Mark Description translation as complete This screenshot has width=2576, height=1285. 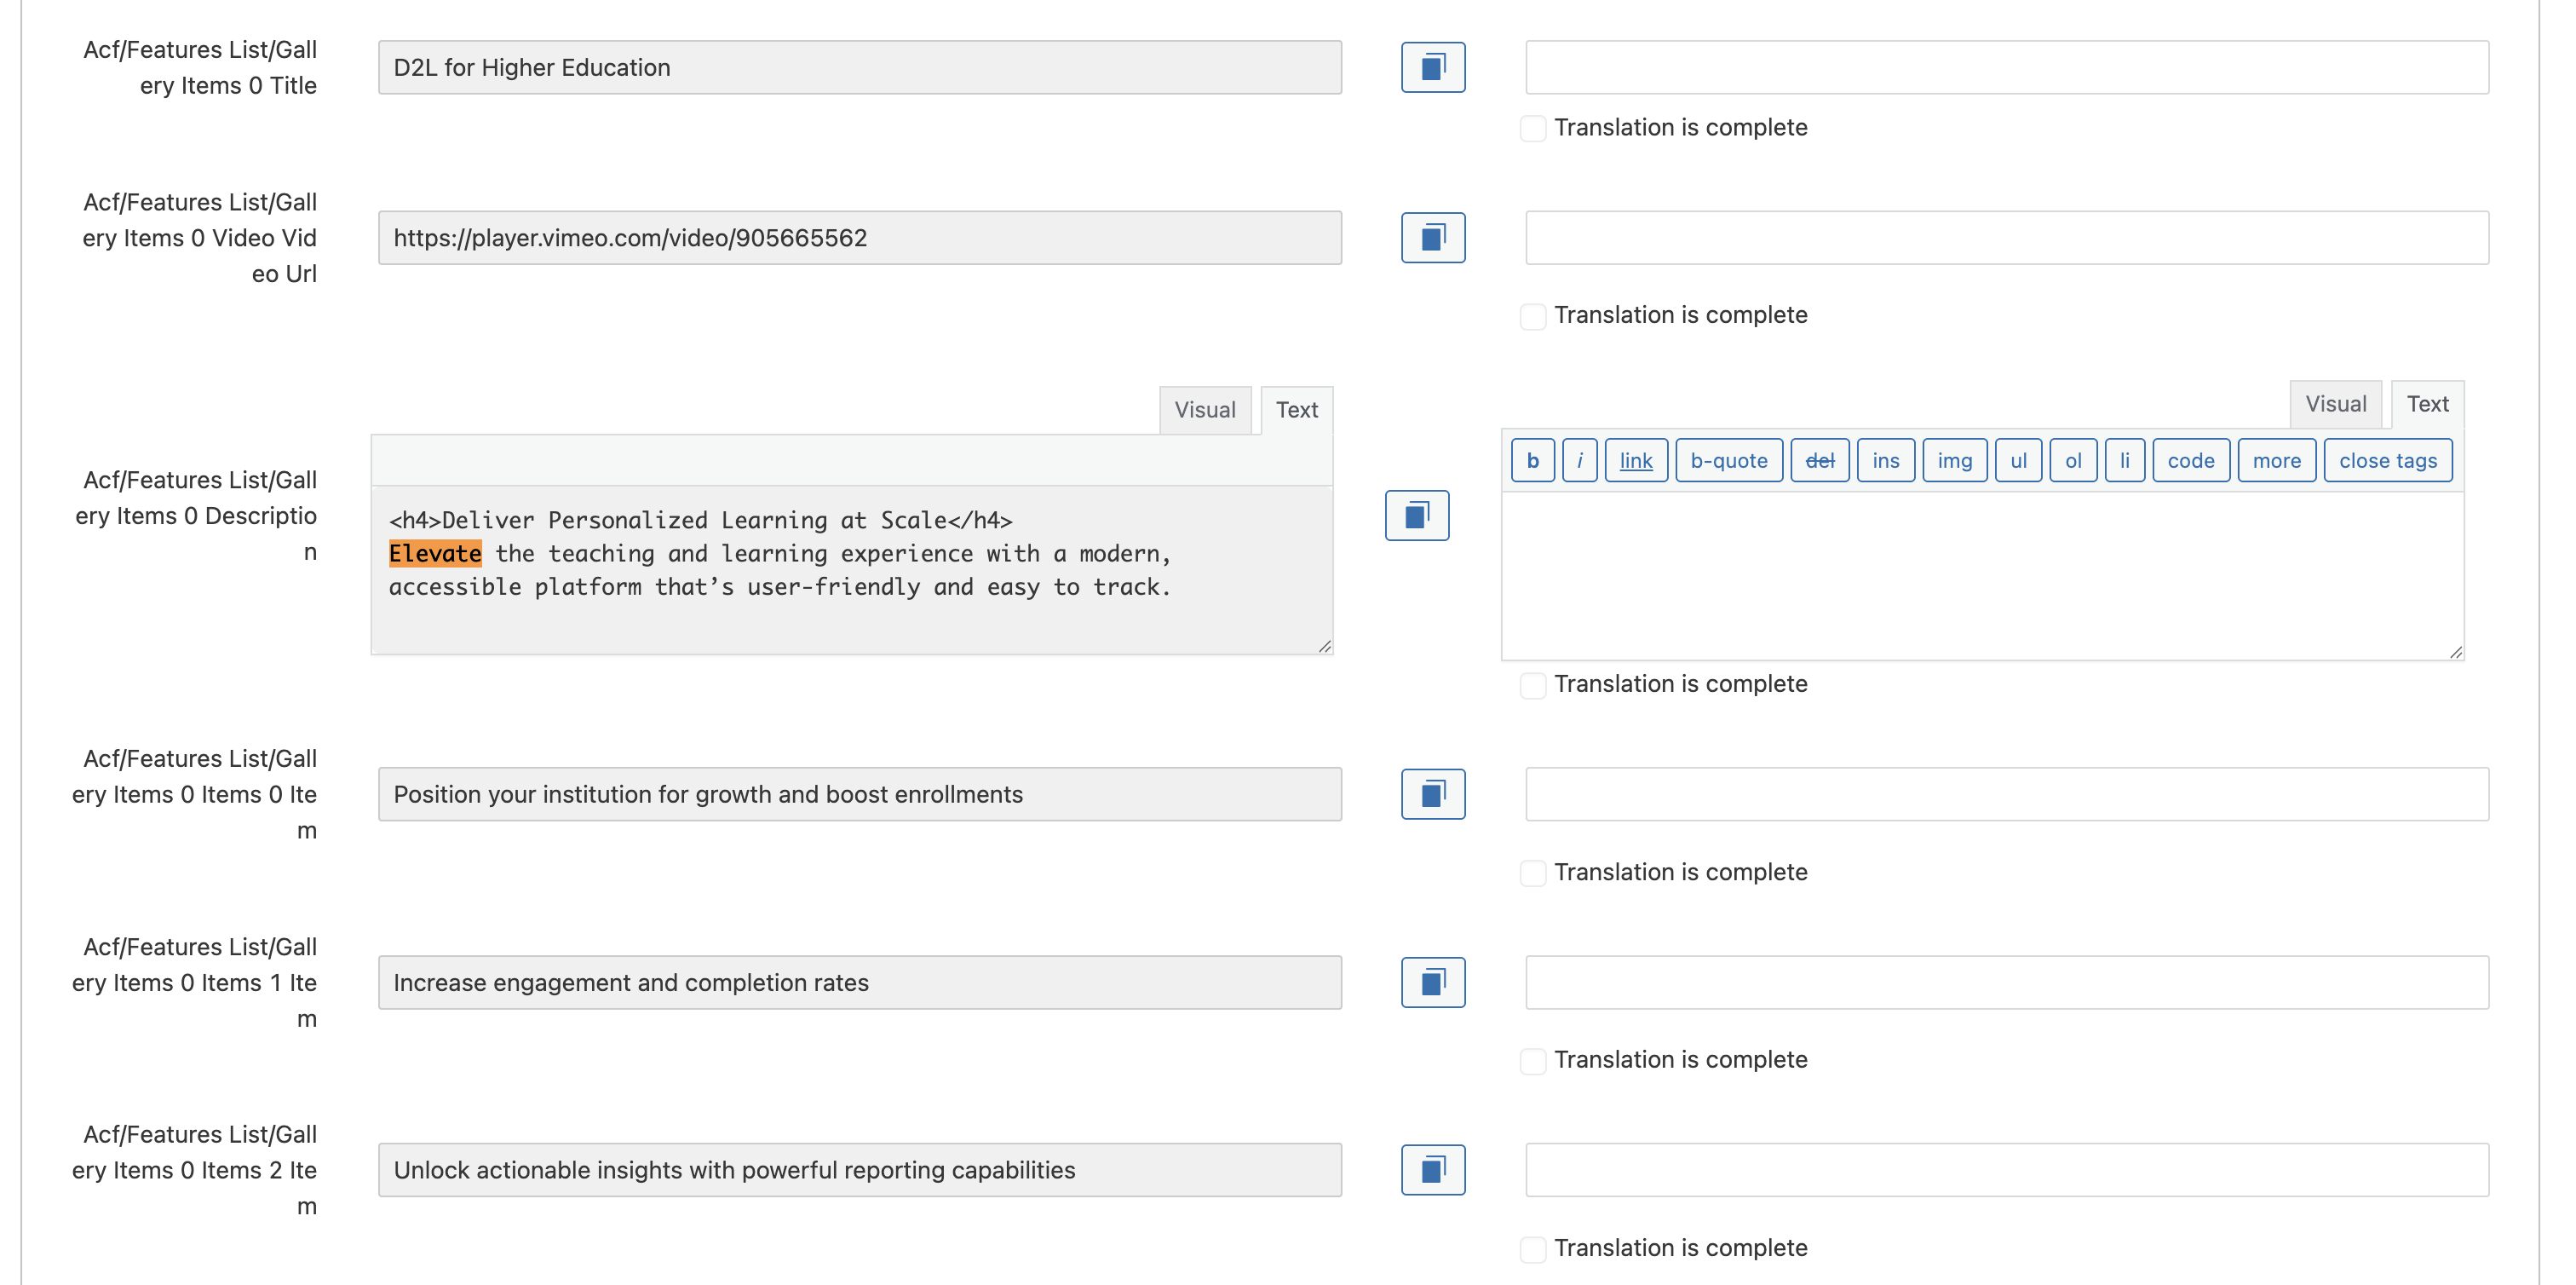pos(1532,685)
